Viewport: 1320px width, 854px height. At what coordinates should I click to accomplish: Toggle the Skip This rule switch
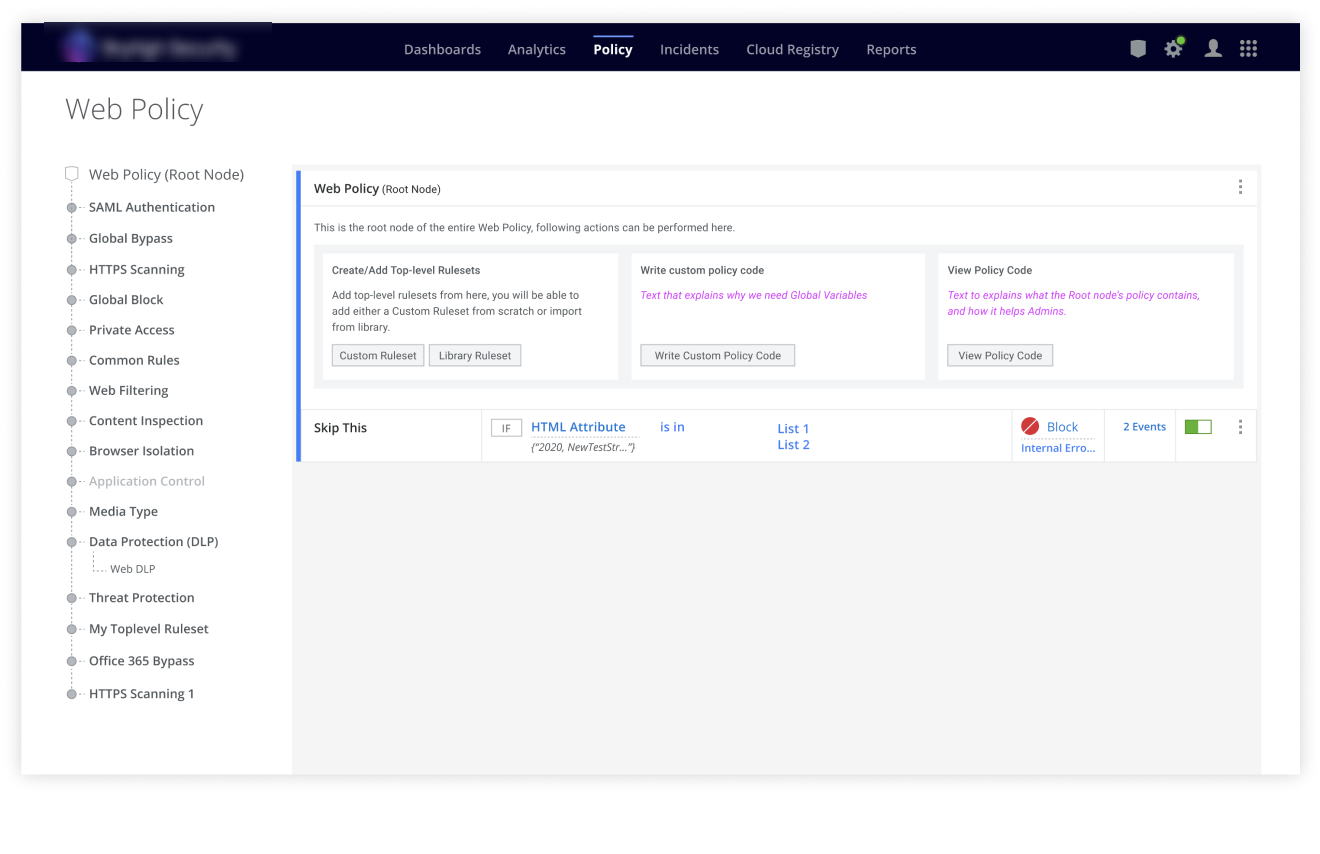1197,427
